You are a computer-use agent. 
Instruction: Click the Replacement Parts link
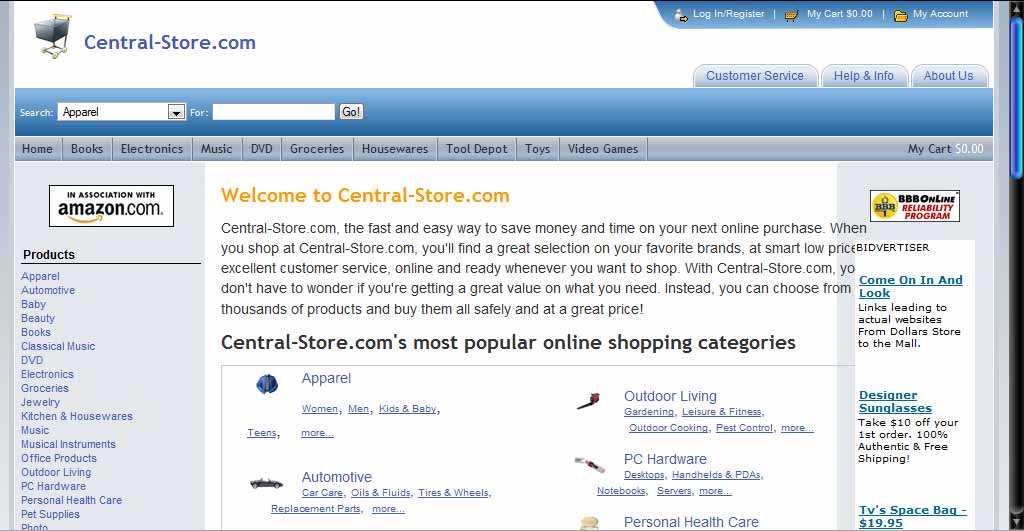(x=316, y=509)
